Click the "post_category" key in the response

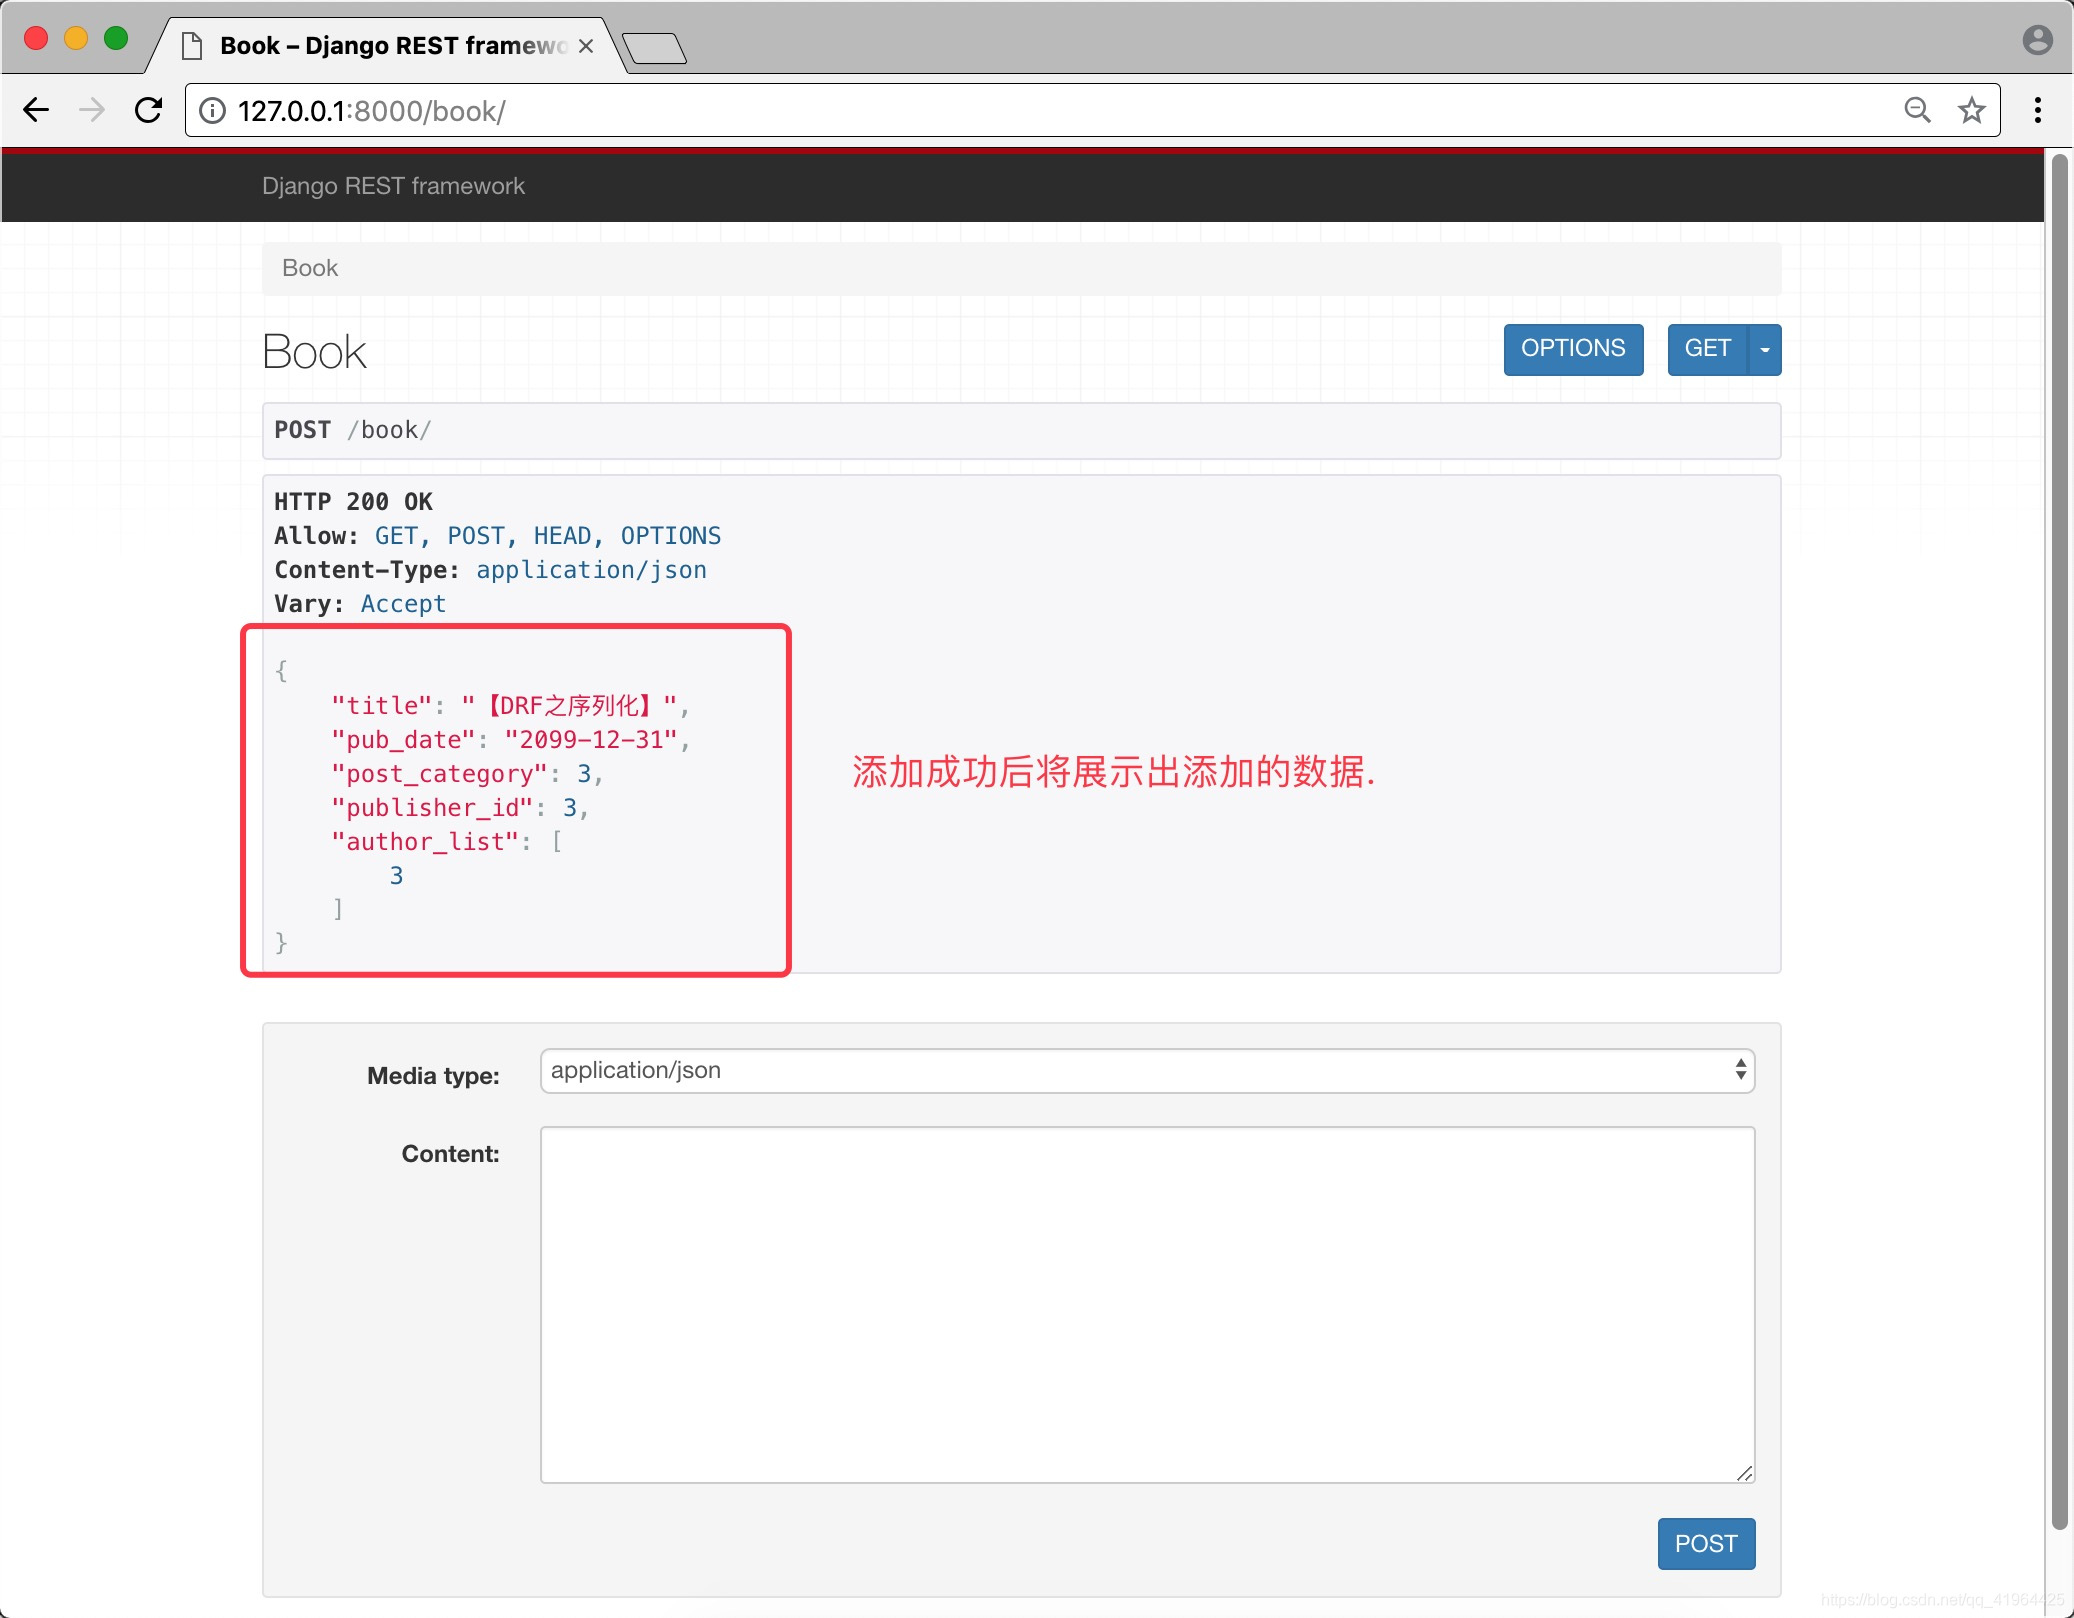pos(439,774)
